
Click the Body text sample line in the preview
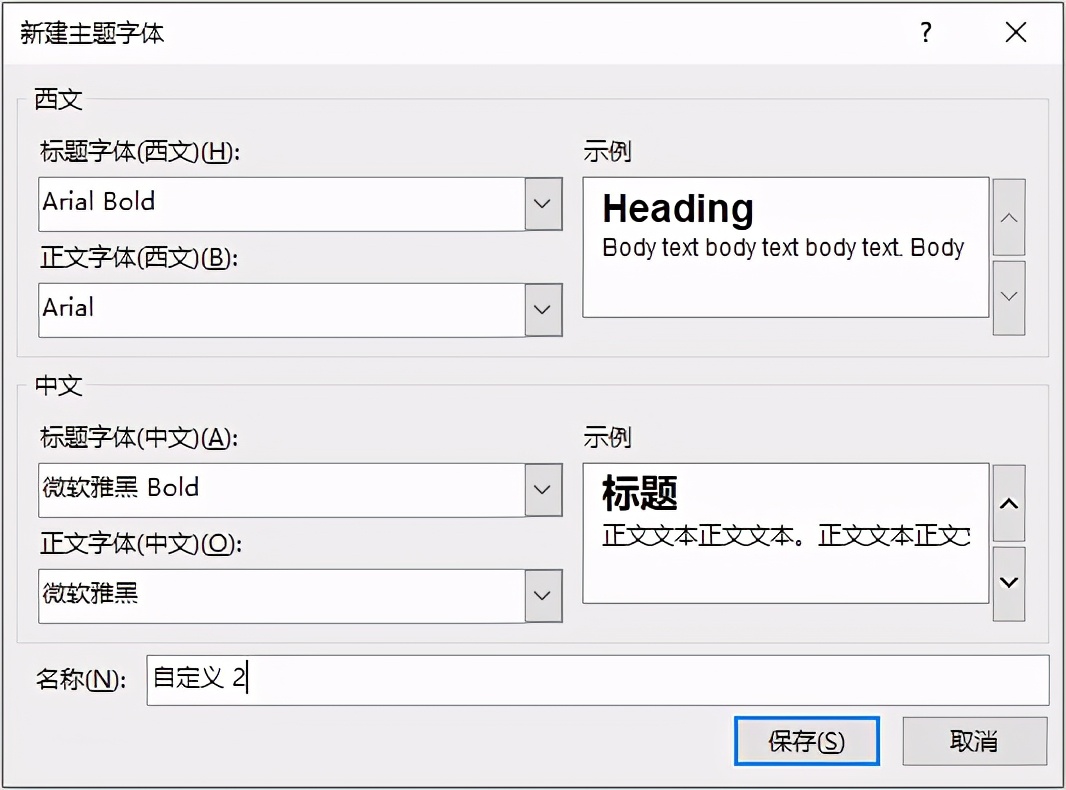pyautogui.click(x=783, y=248)
